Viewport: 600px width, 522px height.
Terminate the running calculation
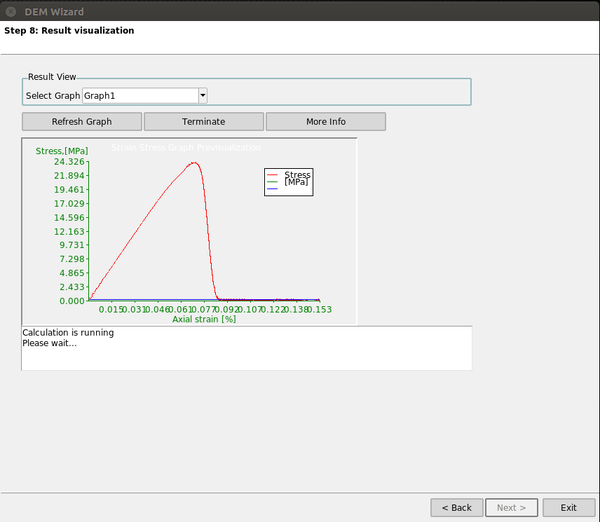(x=203, y=121)
